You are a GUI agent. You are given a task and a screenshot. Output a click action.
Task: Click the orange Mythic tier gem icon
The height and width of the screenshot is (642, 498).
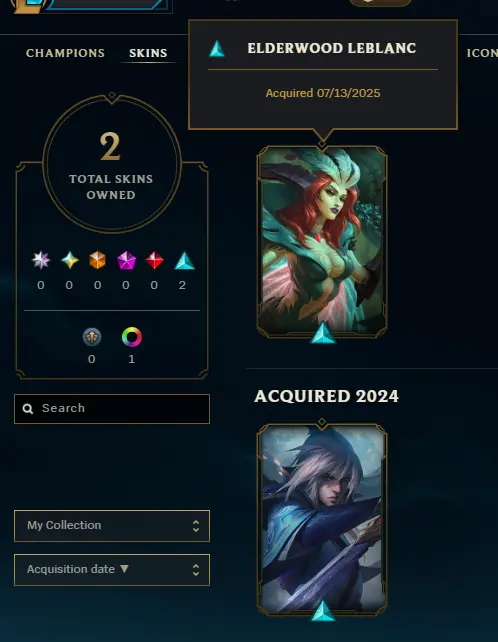click(x=97, y=260)
